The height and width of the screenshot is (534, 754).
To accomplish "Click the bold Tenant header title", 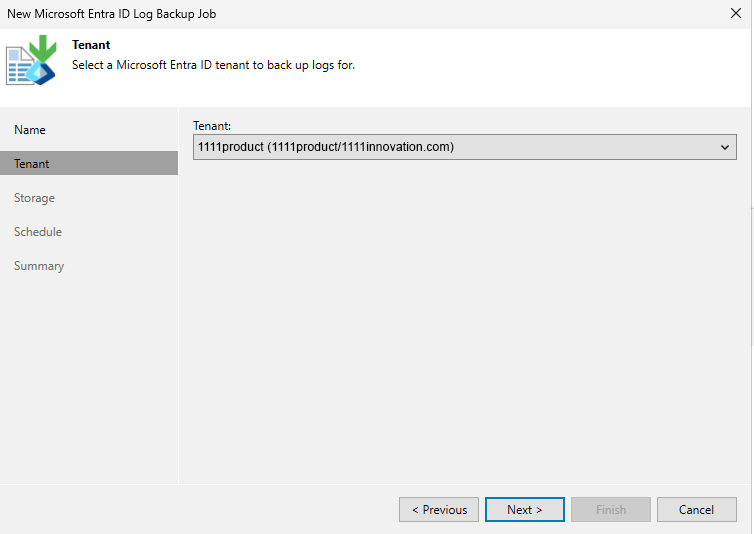I will (91, 45).
